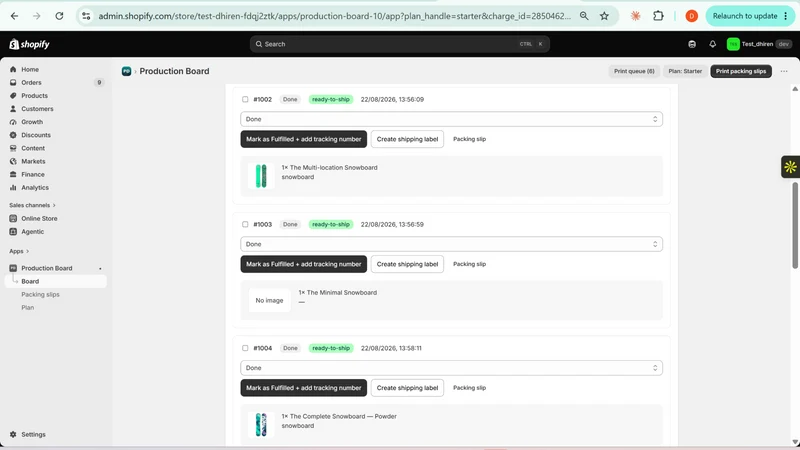Open Home in Shopify sidebar

[x=30, y=69]
